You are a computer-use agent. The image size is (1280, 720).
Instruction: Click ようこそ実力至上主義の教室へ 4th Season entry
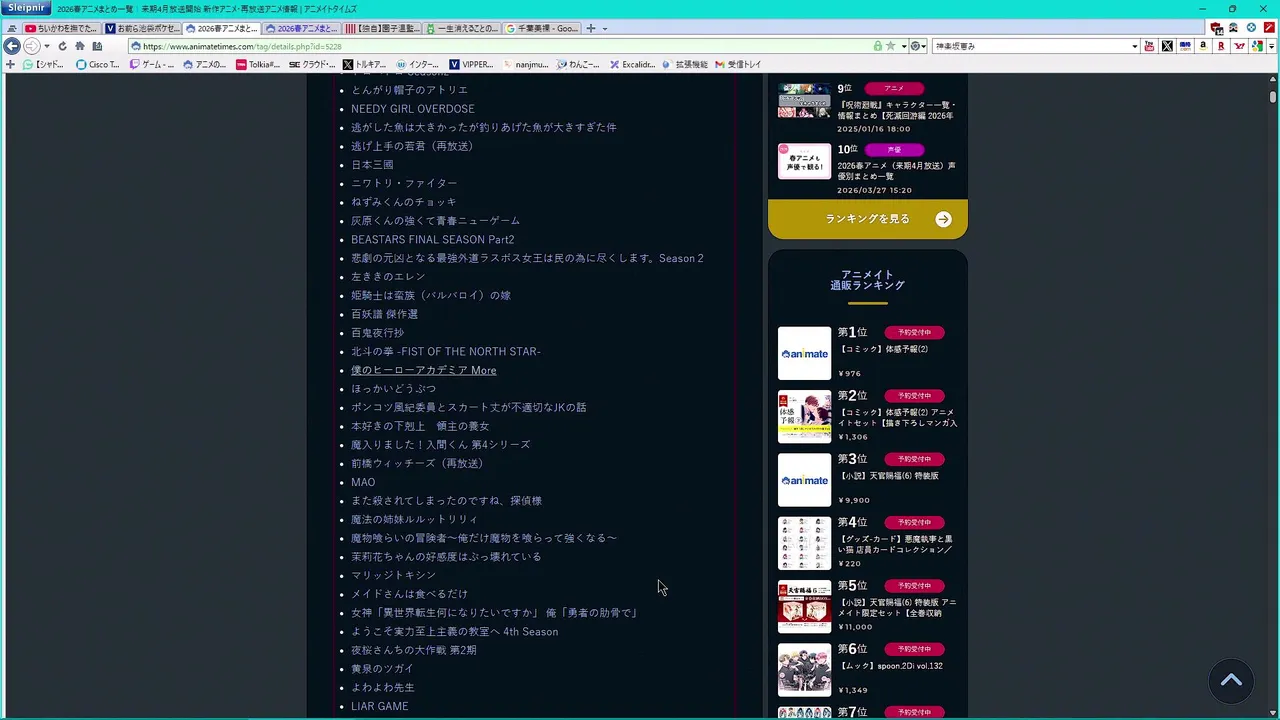(x=454, y=631)
